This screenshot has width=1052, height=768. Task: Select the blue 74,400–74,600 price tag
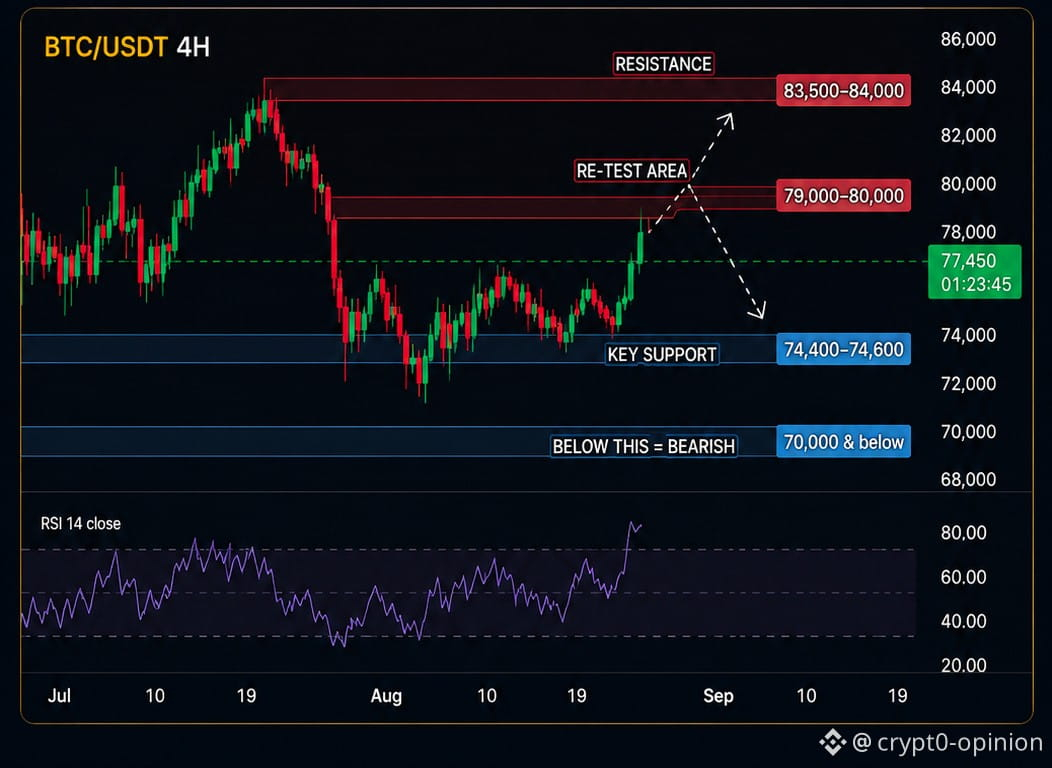tap(843, 349)
